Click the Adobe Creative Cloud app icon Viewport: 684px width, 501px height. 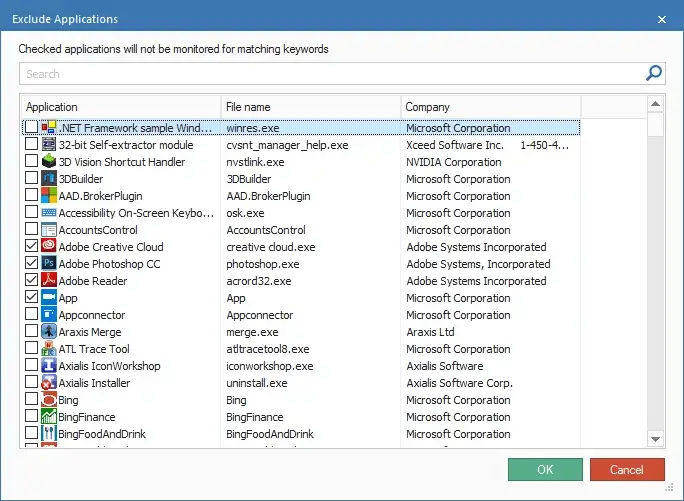[x=48, y=247]
